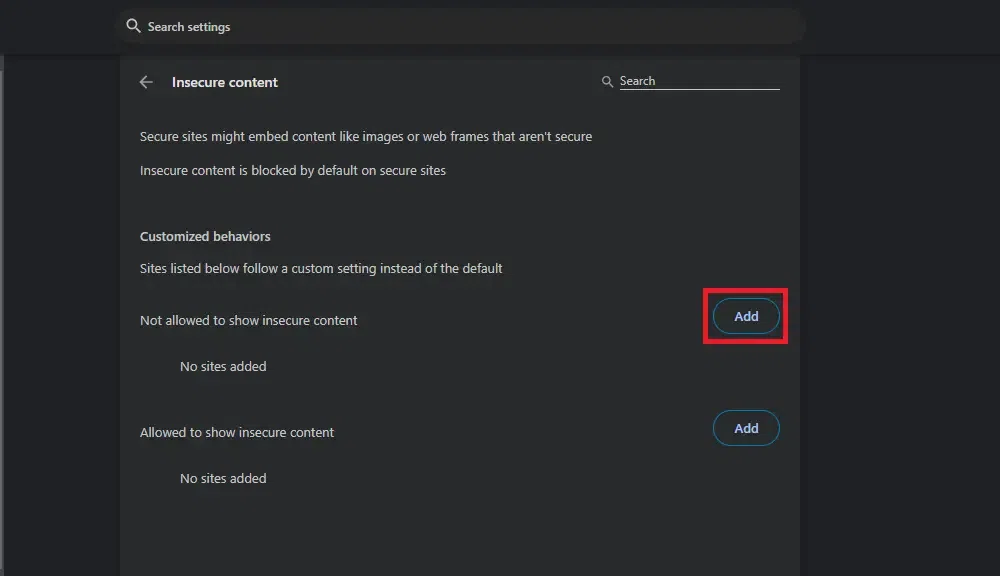The width and height of the screenshot is (1000, 576).
Task: Click 'No sites added' under the Not allowed section
Action: click(223, 367)
